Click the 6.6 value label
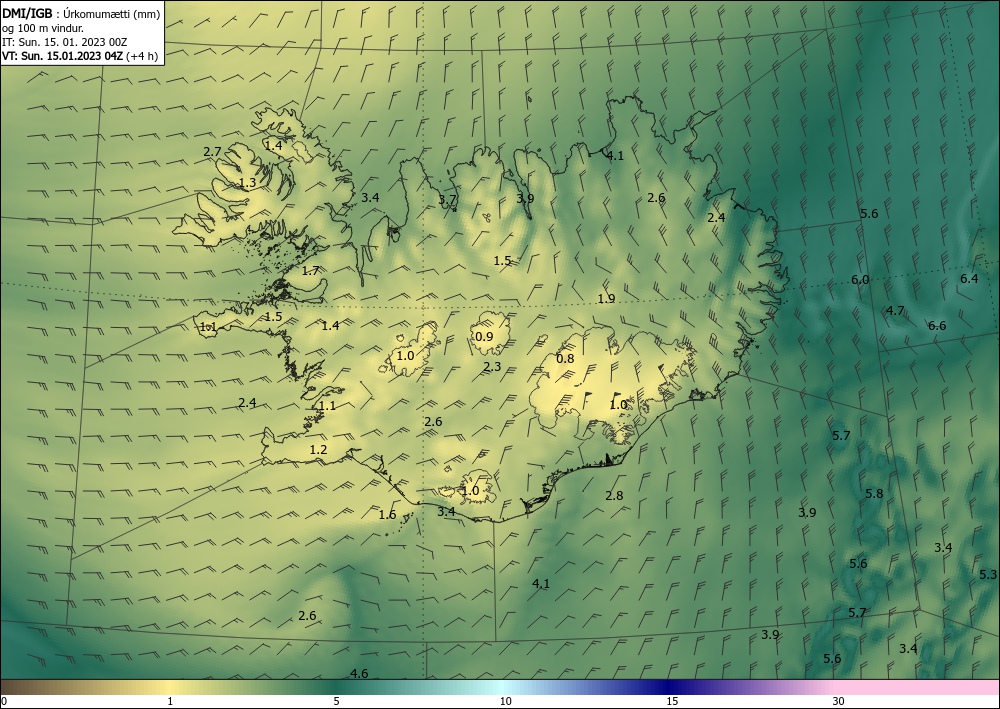 tap(937, 326)
